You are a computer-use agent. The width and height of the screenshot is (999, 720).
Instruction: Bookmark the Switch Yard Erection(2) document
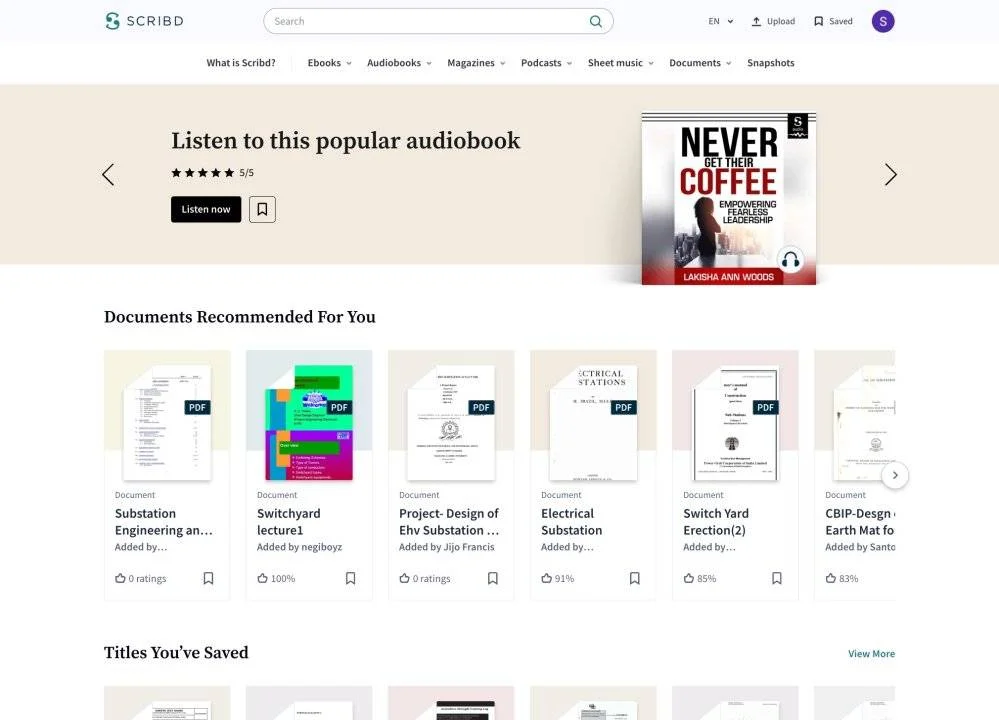coord(777,578)
